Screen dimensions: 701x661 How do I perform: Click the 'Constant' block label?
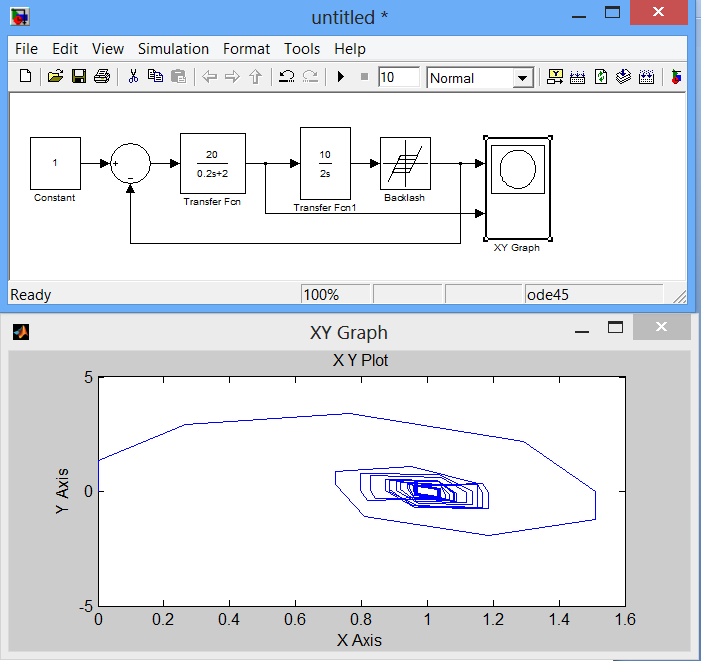tap(55, 198)
